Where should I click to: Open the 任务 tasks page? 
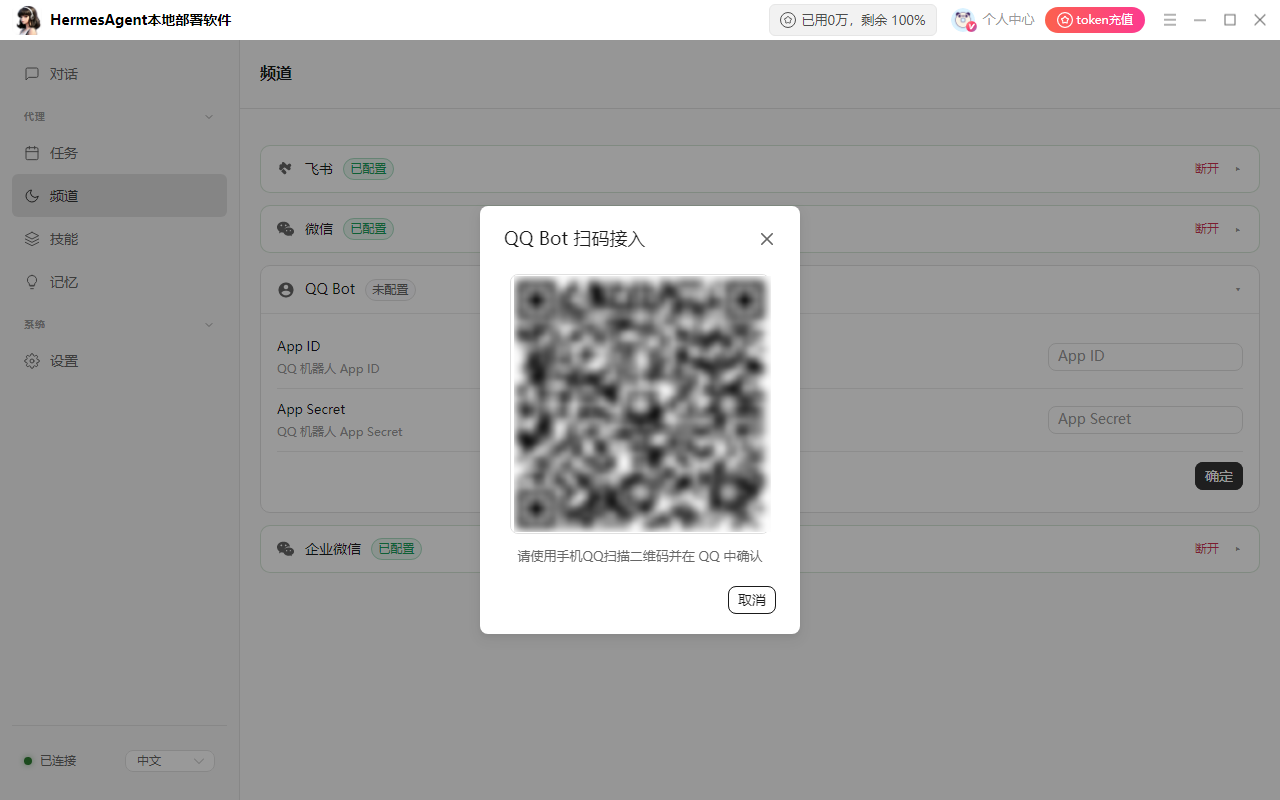tap(120, 153)
